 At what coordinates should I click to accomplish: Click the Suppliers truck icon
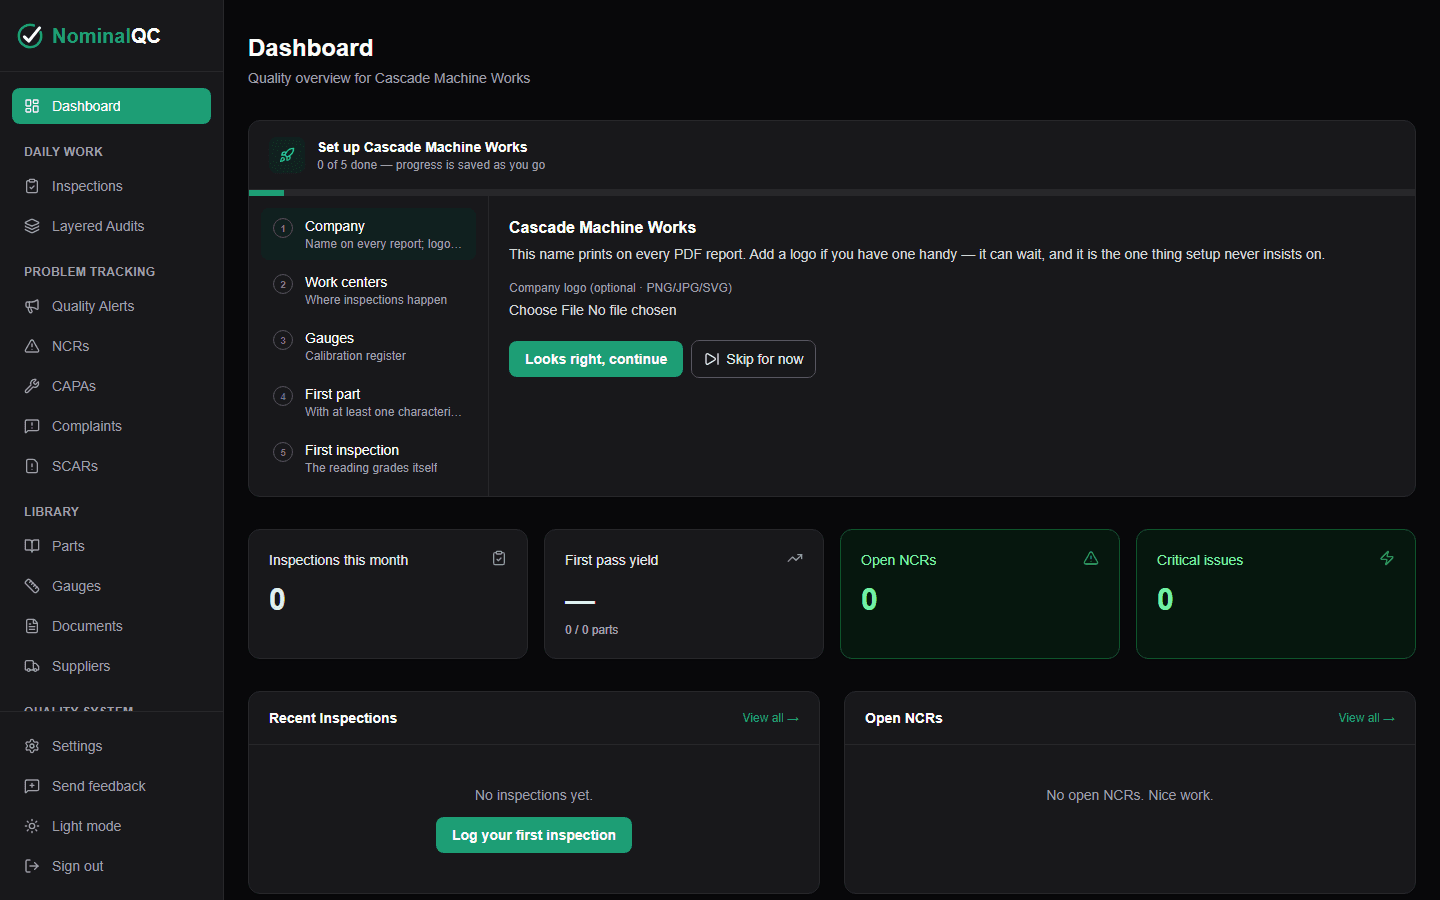[32, 666]
